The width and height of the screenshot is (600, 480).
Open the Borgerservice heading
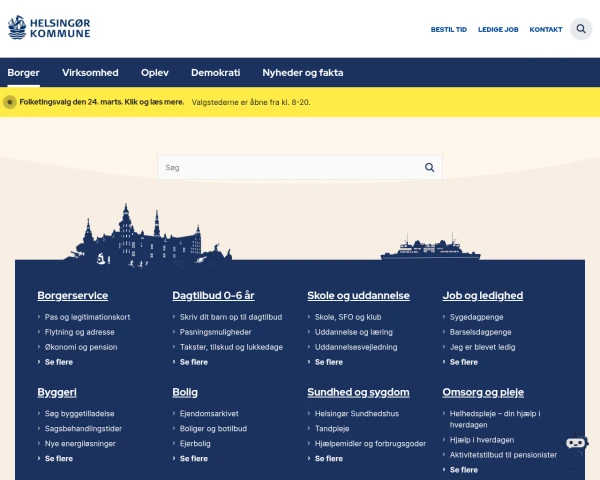pyautogui.click(x=73, y=296)
